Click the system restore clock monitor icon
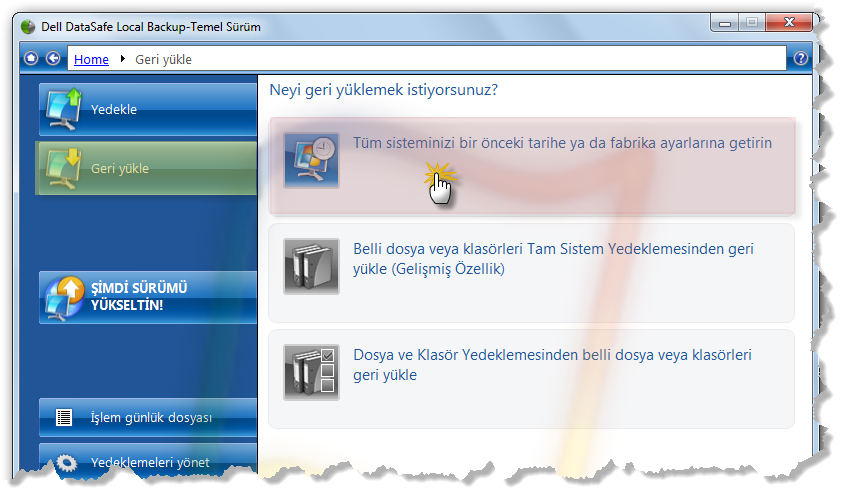The width and height of the screenshot is (854, 504). pos(311,161)
